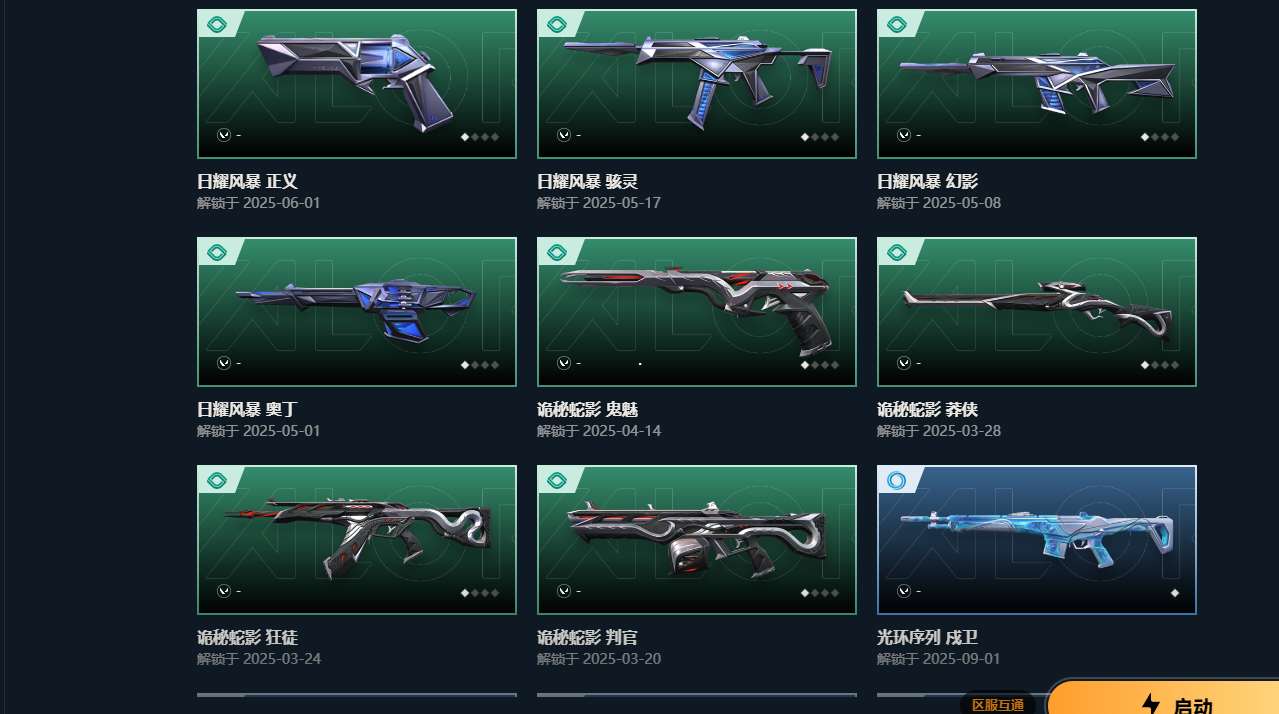Click tier badge icon on 日耀风暴 骇灵 card
This screenshot has height=714, width=1279.
point(556,24)
